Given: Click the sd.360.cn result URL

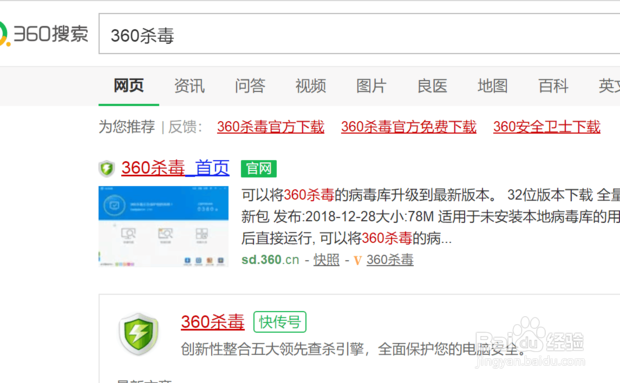Looking at the screenshot, I should 270,260.
